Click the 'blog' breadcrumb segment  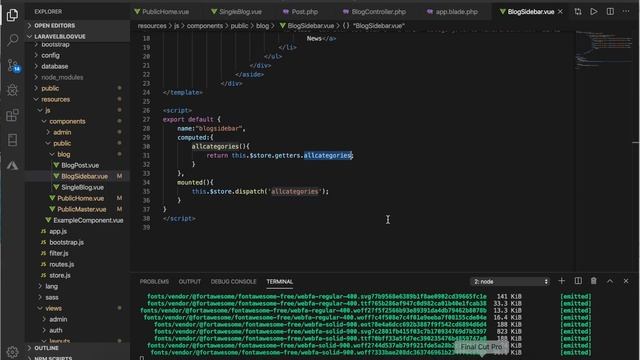click(x=262, y=26)
